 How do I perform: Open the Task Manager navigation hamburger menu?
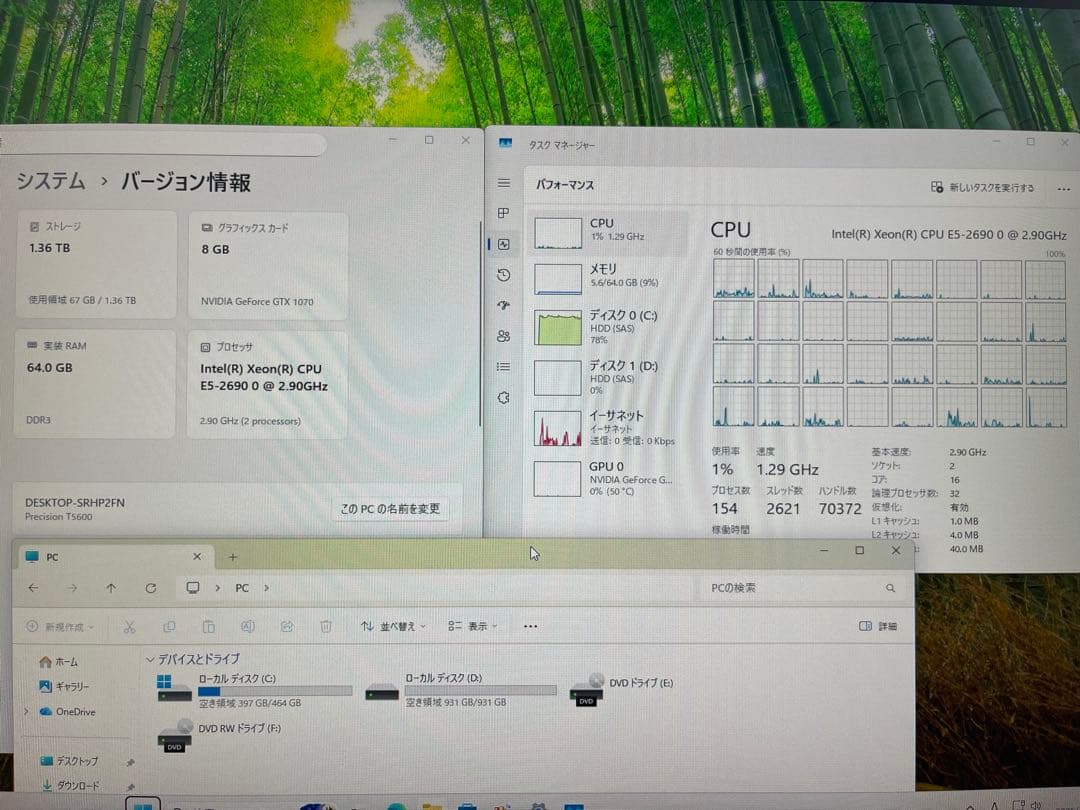pyautogui.click(x=502, y=183)
